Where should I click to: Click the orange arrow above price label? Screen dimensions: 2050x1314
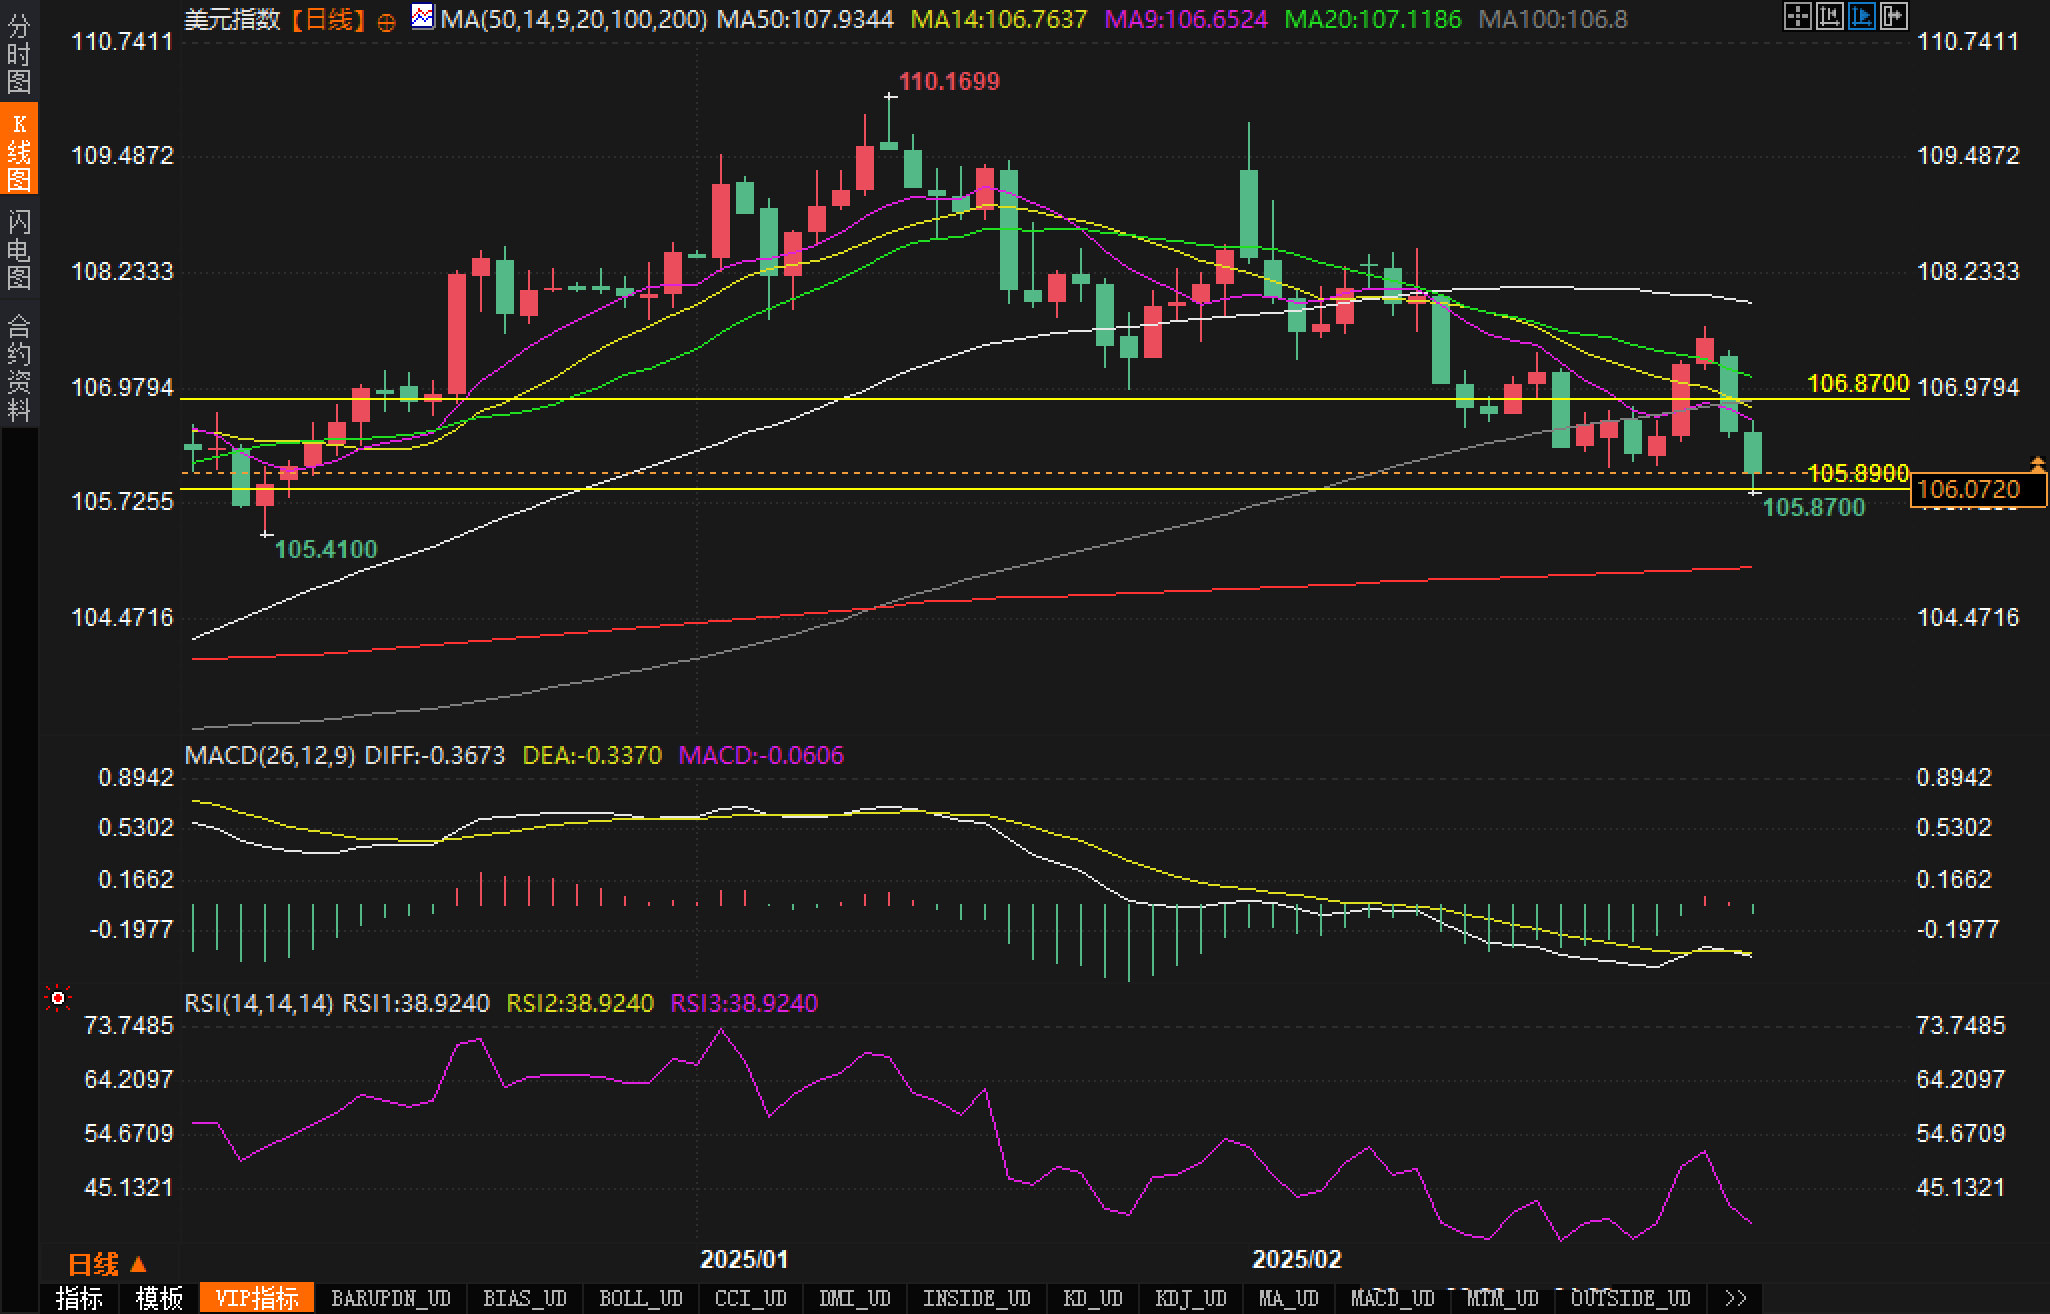[x=2037, y=463]
